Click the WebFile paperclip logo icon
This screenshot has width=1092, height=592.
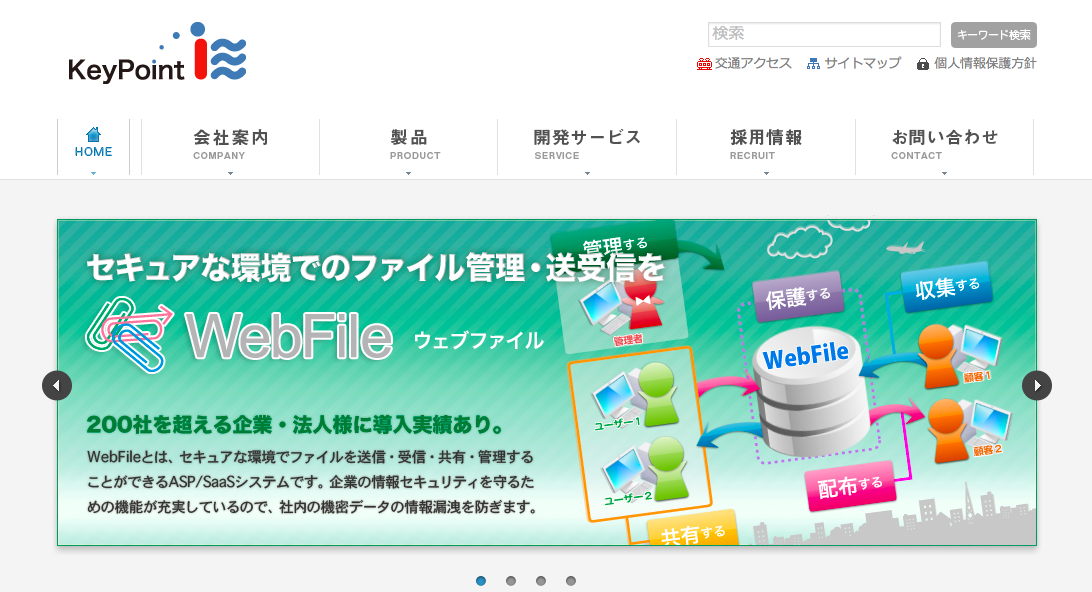coord(130,334)
